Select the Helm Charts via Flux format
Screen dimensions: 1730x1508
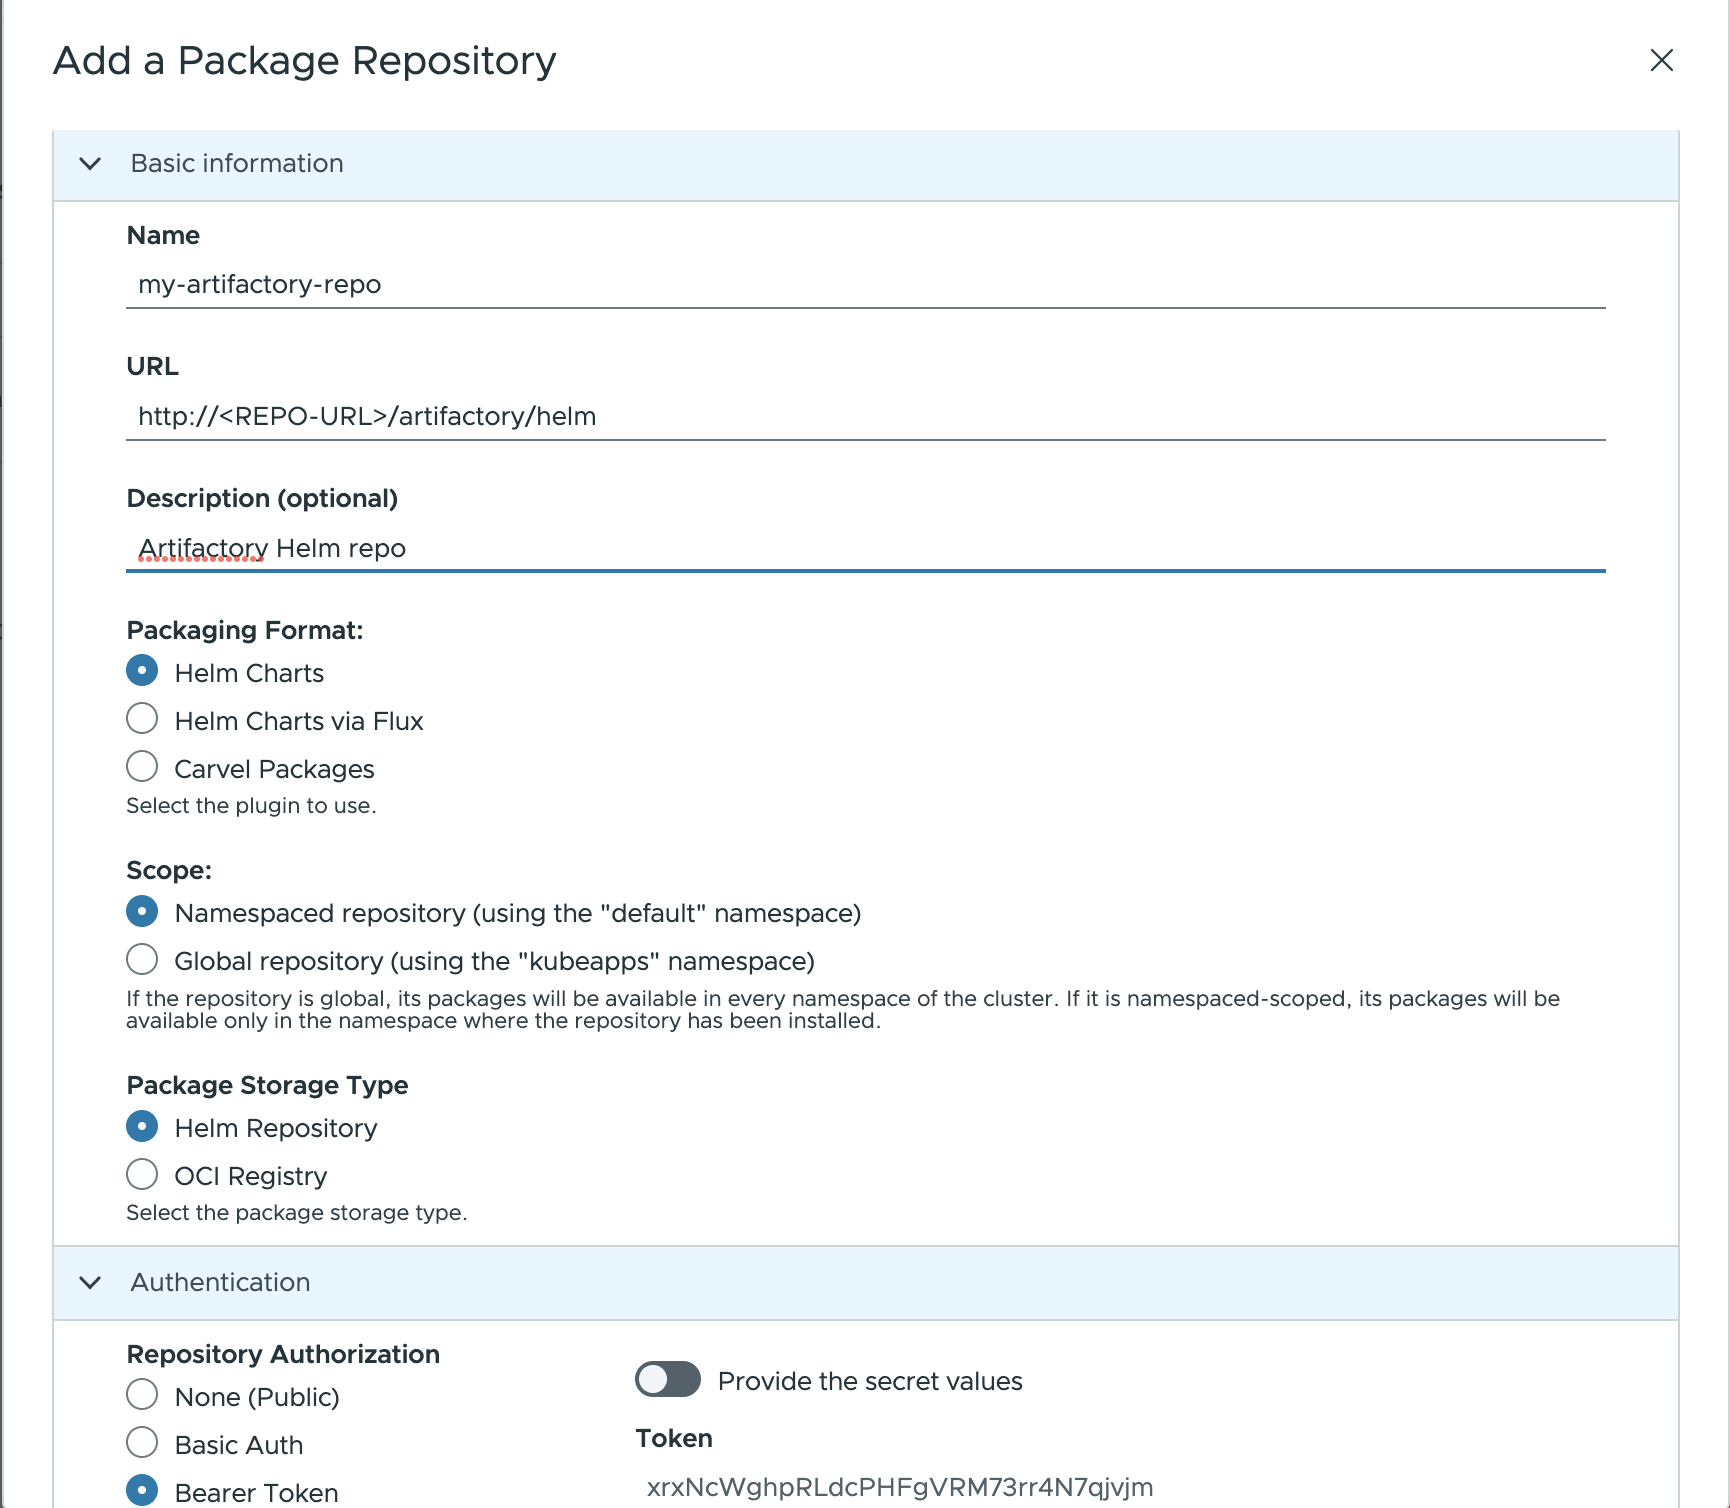click(x=142, y=718)
